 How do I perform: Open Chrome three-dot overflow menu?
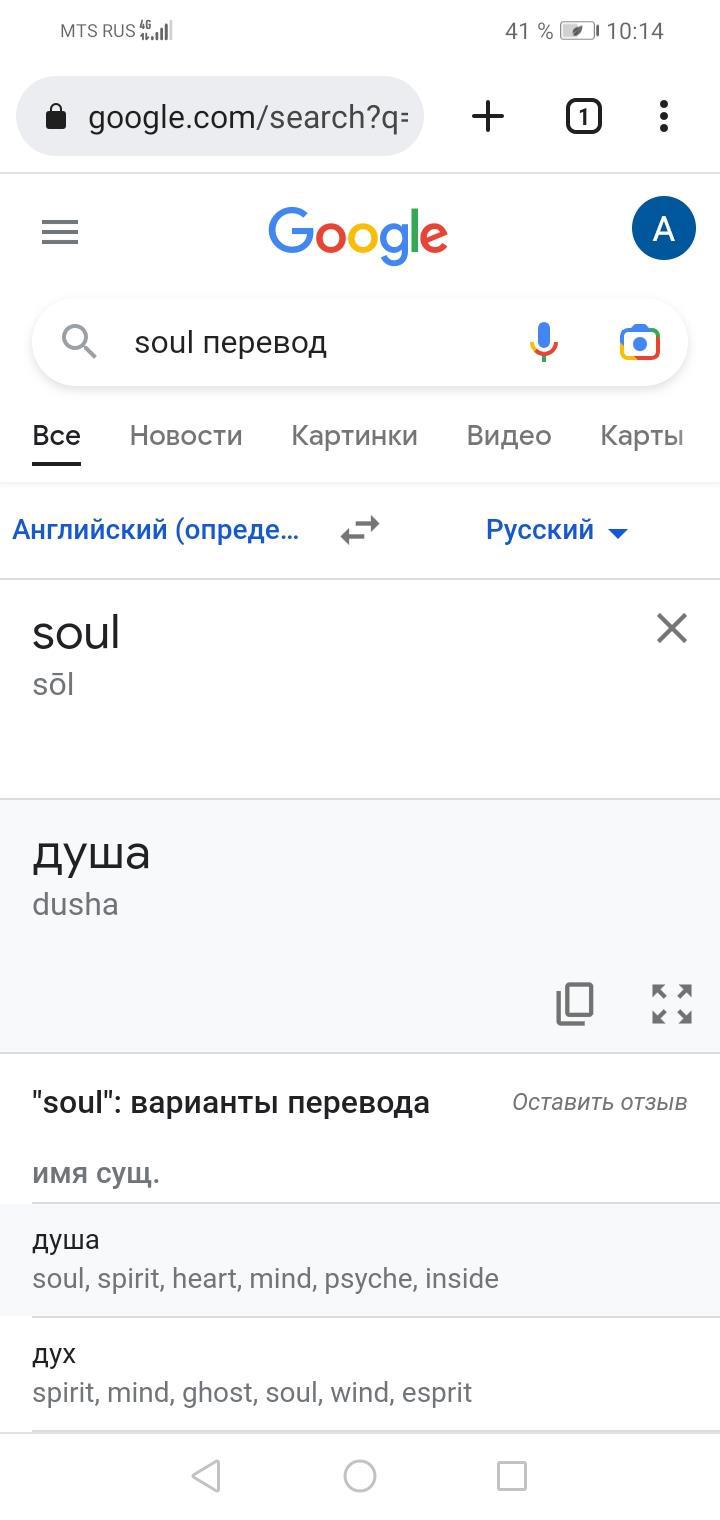click(664, 117)
